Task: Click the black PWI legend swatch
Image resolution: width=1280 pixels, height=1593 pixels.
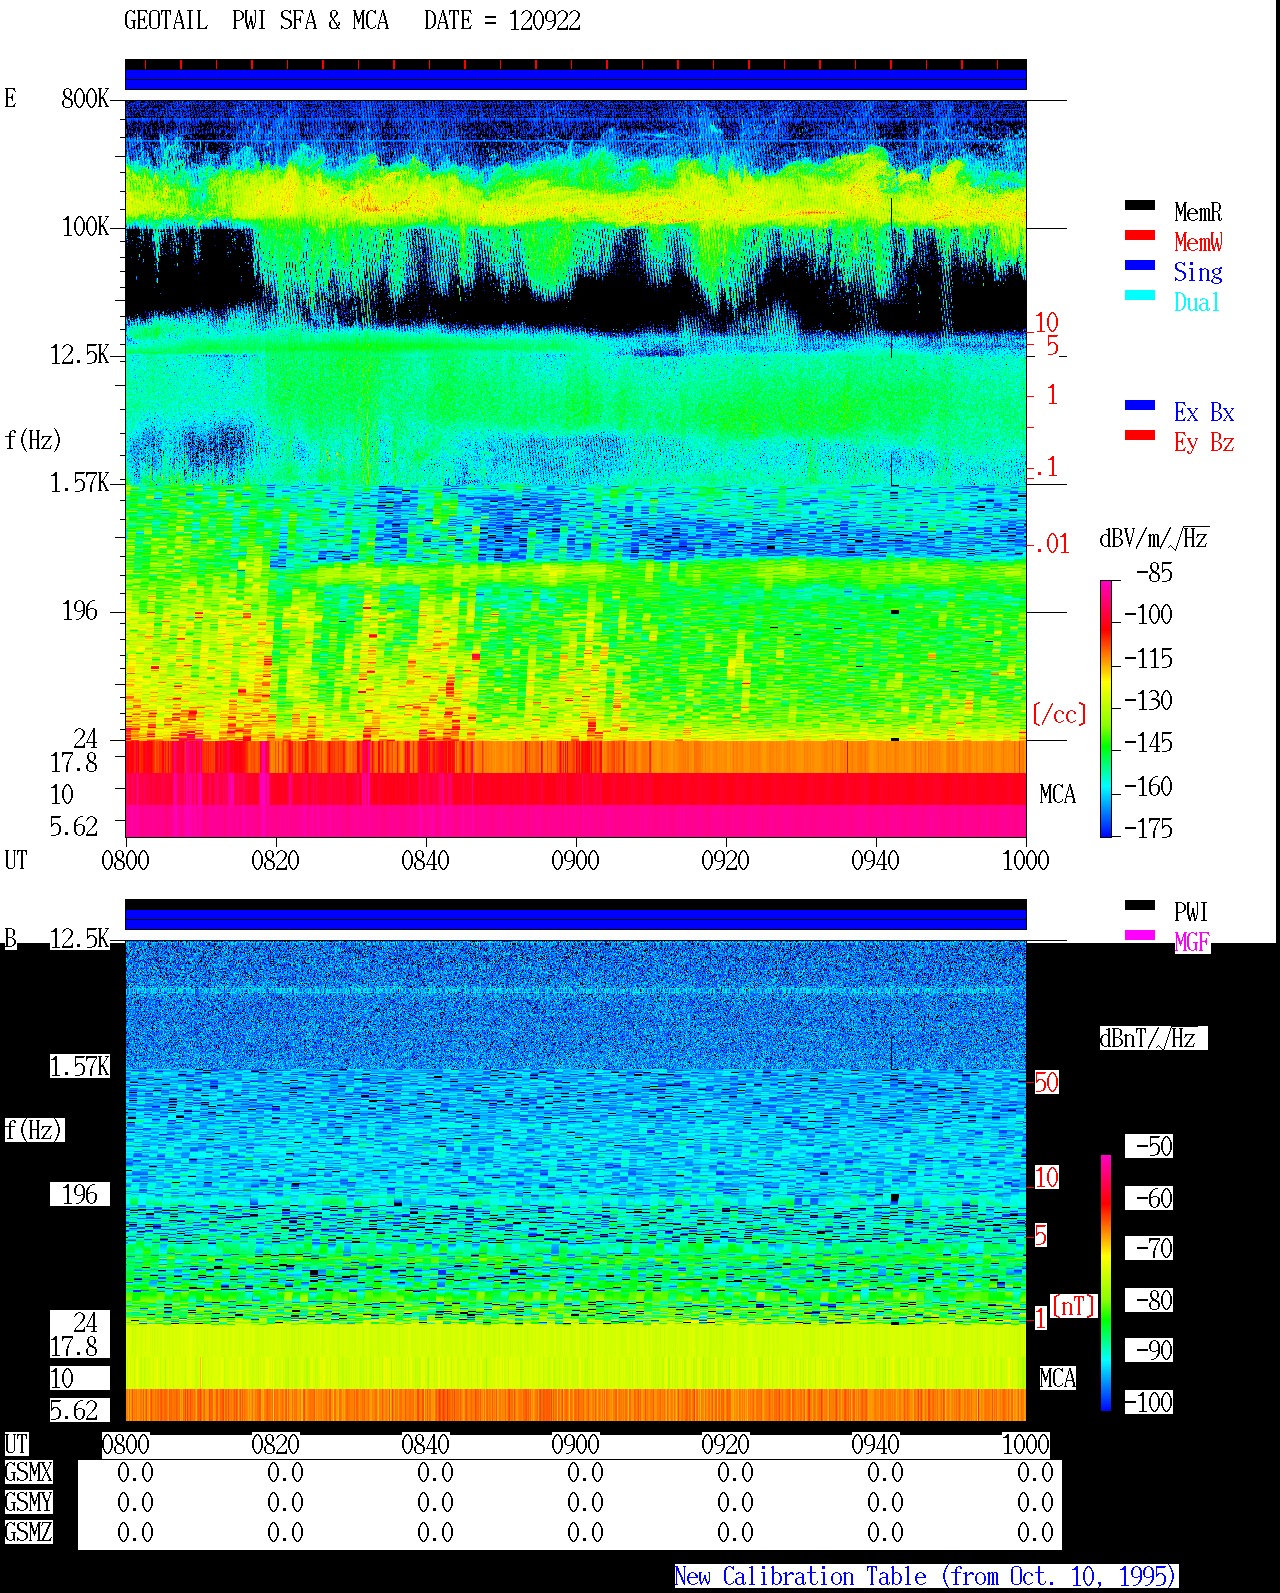Action: click(x=1140, y=905)
